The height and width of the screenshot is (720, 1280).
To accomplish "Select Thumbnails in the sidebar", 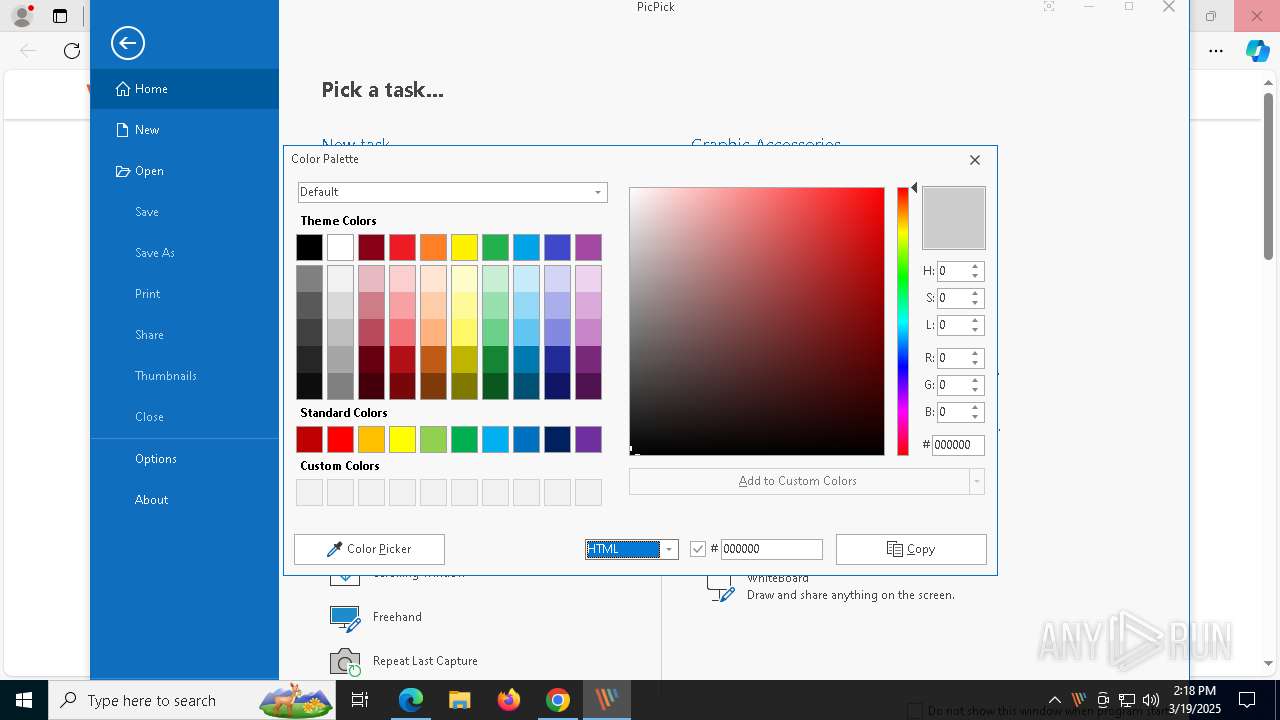I will pos(184,376).
